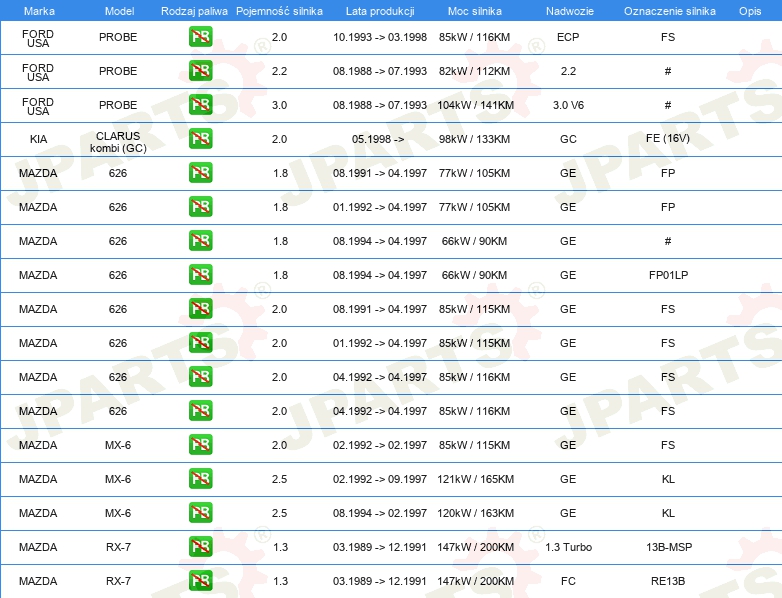Click fuel icon for Mazda 626 1.8 from 08.1991
The height and width of the screenshot is (598, 782).
click(200, 173)
